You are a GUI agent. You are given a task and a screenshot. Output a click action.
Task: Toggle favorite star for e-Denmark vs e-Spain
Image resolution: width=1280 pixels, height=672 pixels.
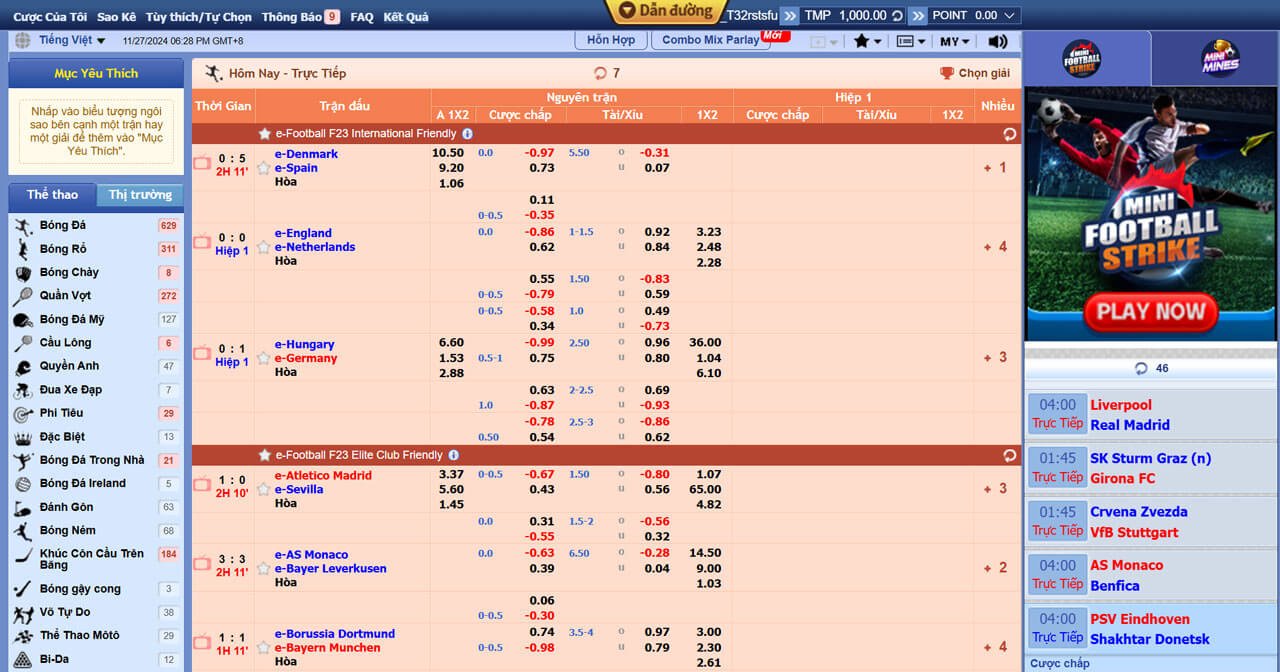tap(264, 168)
